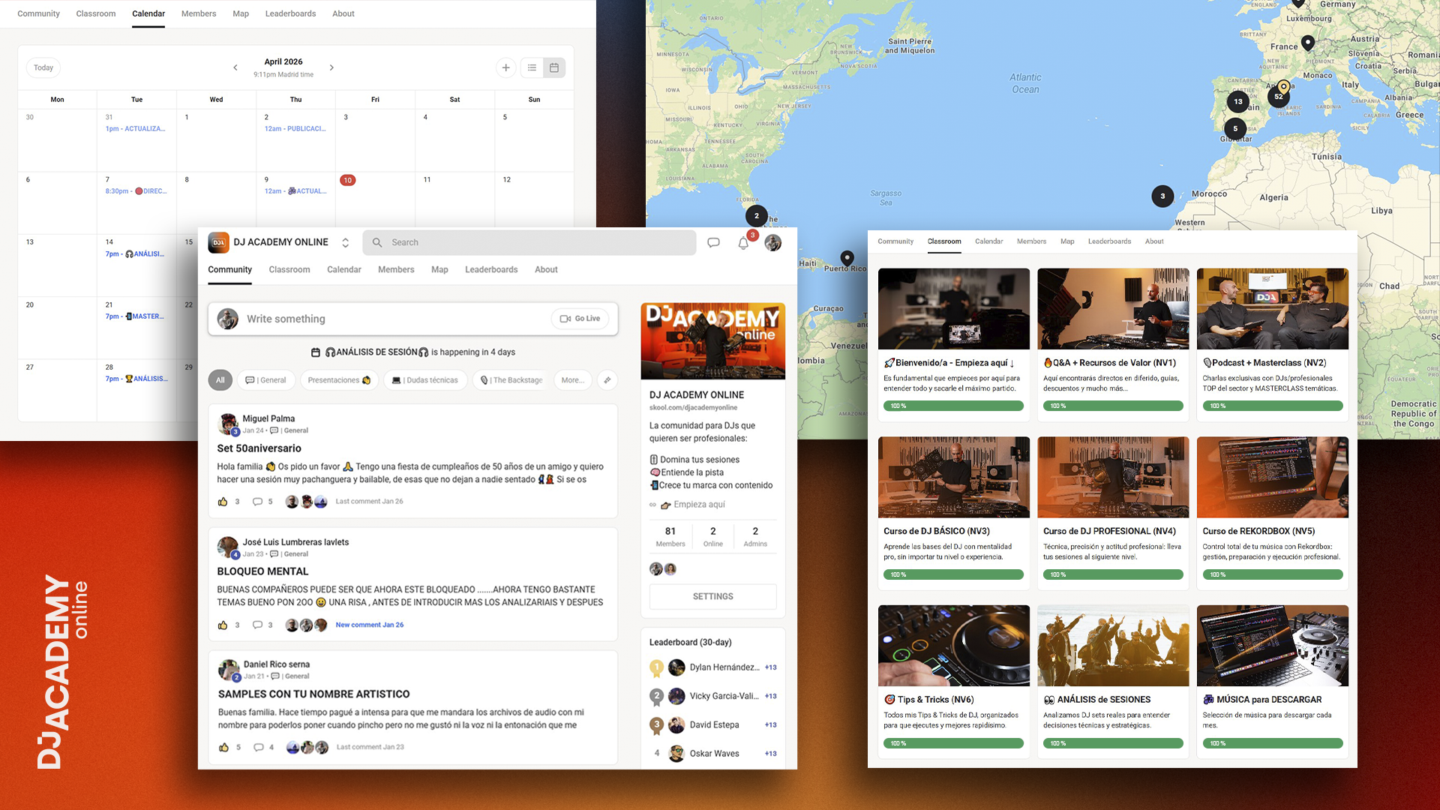Viewport: 1440px width, 810px height.
Task: Click the magnifier icon in the search bar
Action: pyautogui.click(x=377, y=242)
